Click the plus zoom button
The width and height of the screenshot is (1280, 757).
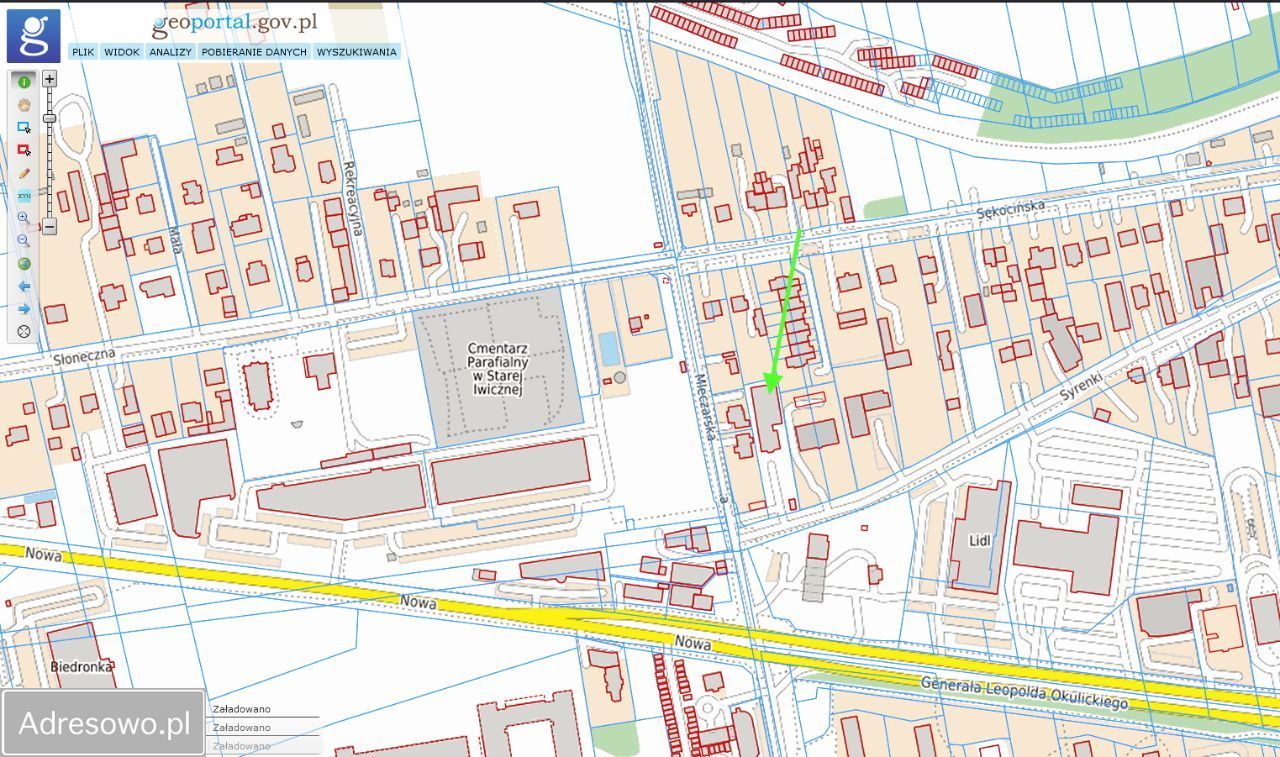point(49,78)
